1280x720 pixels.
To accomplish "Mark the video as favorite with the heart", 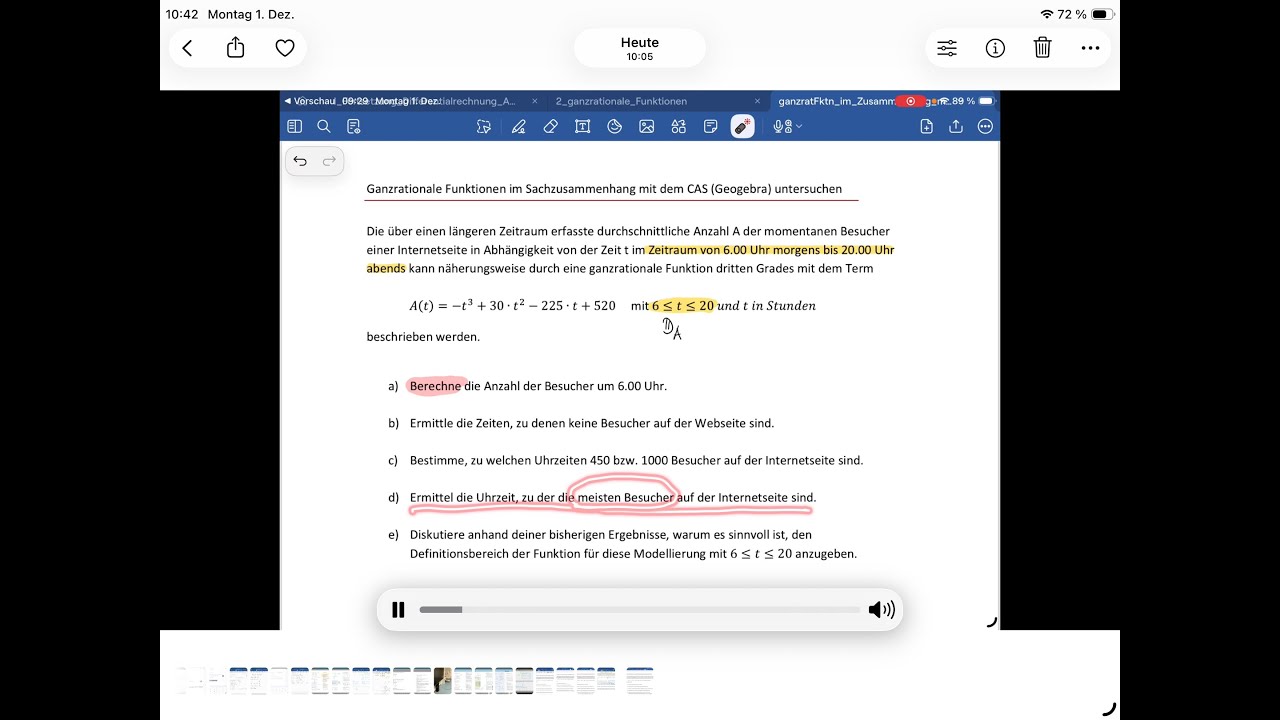I will coord(285,48).
